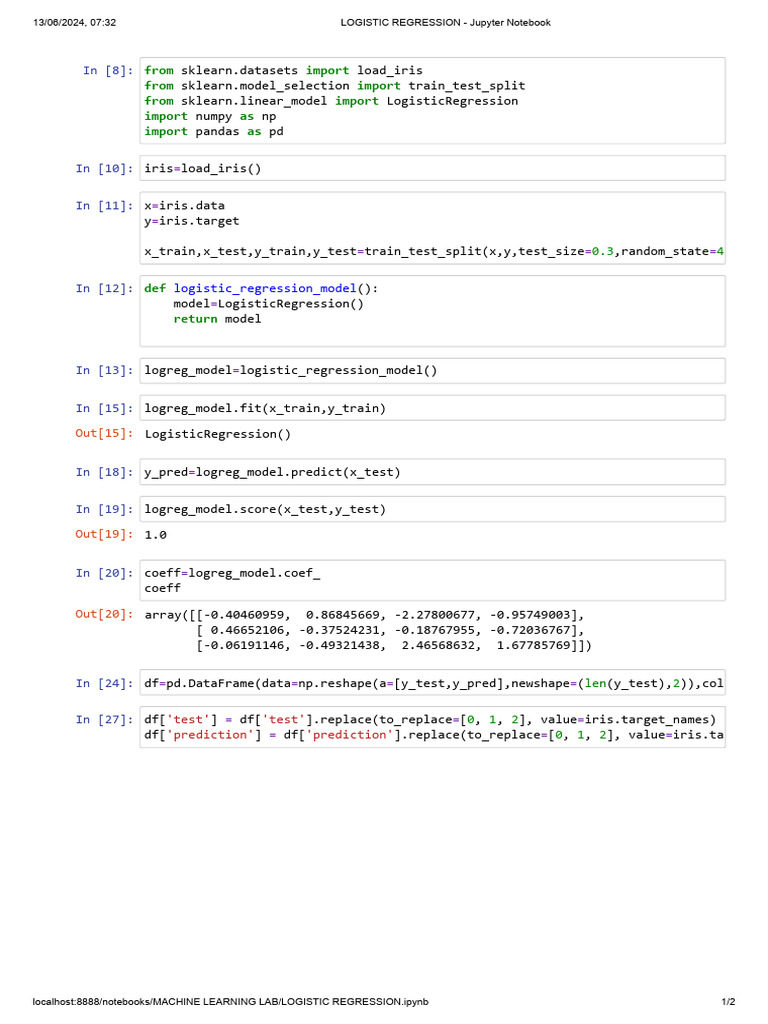The width and height of the screenshot is (768, 1024).
Task: Click the In [18] prompt label
Action: click(104, 472)
